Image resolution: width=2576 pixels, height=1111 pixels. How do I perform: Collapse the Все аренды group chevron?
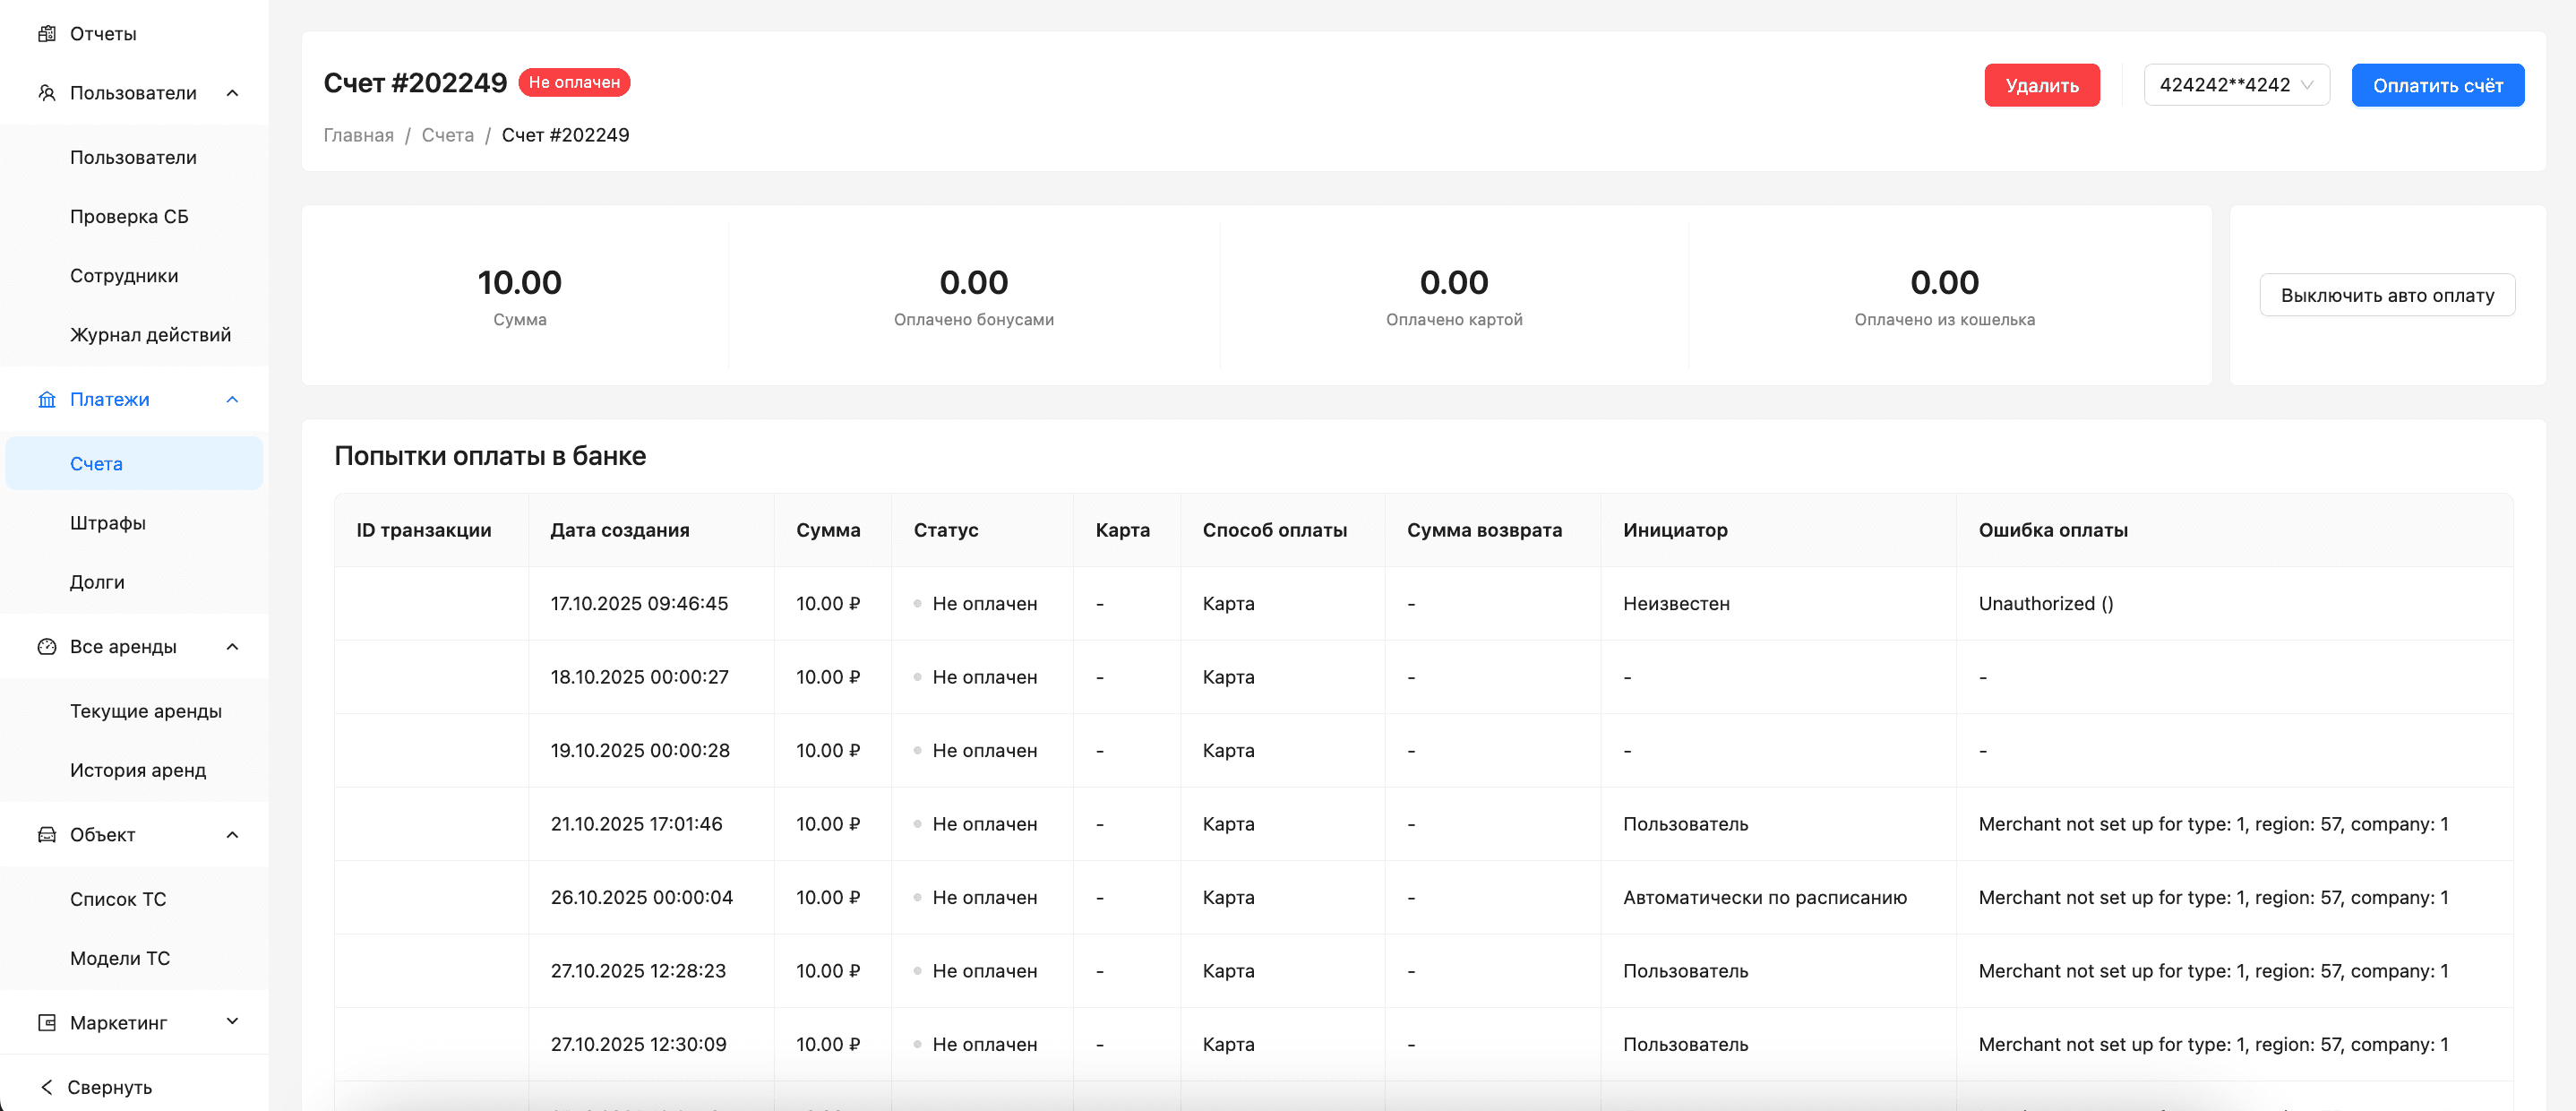tap(232, 646)
